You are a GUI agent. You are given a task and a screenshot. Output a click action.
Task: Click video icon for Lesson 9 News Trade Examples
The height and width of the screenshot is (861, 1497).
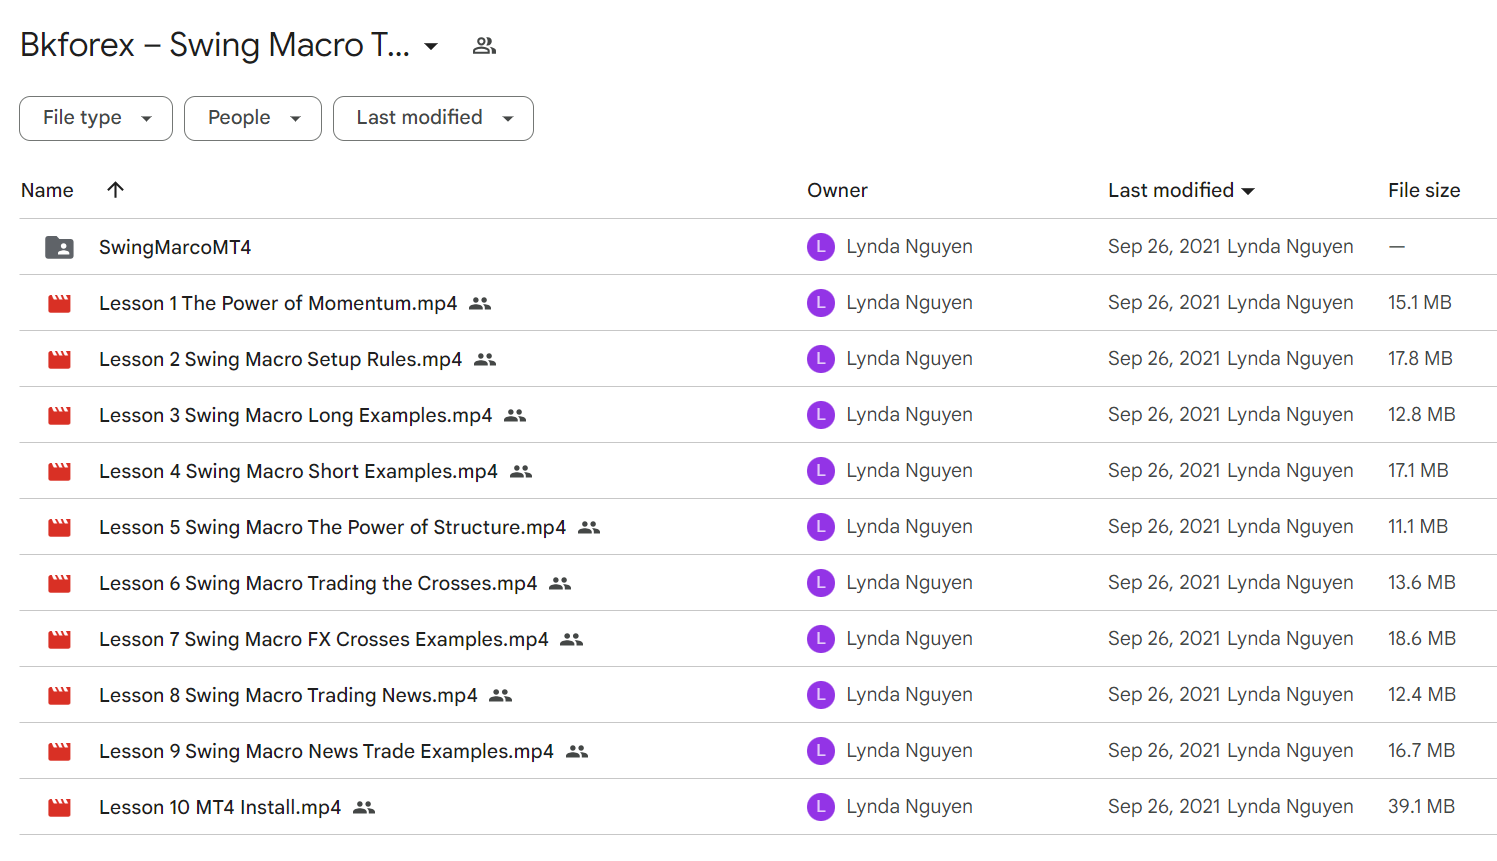[x=60, y=751]
